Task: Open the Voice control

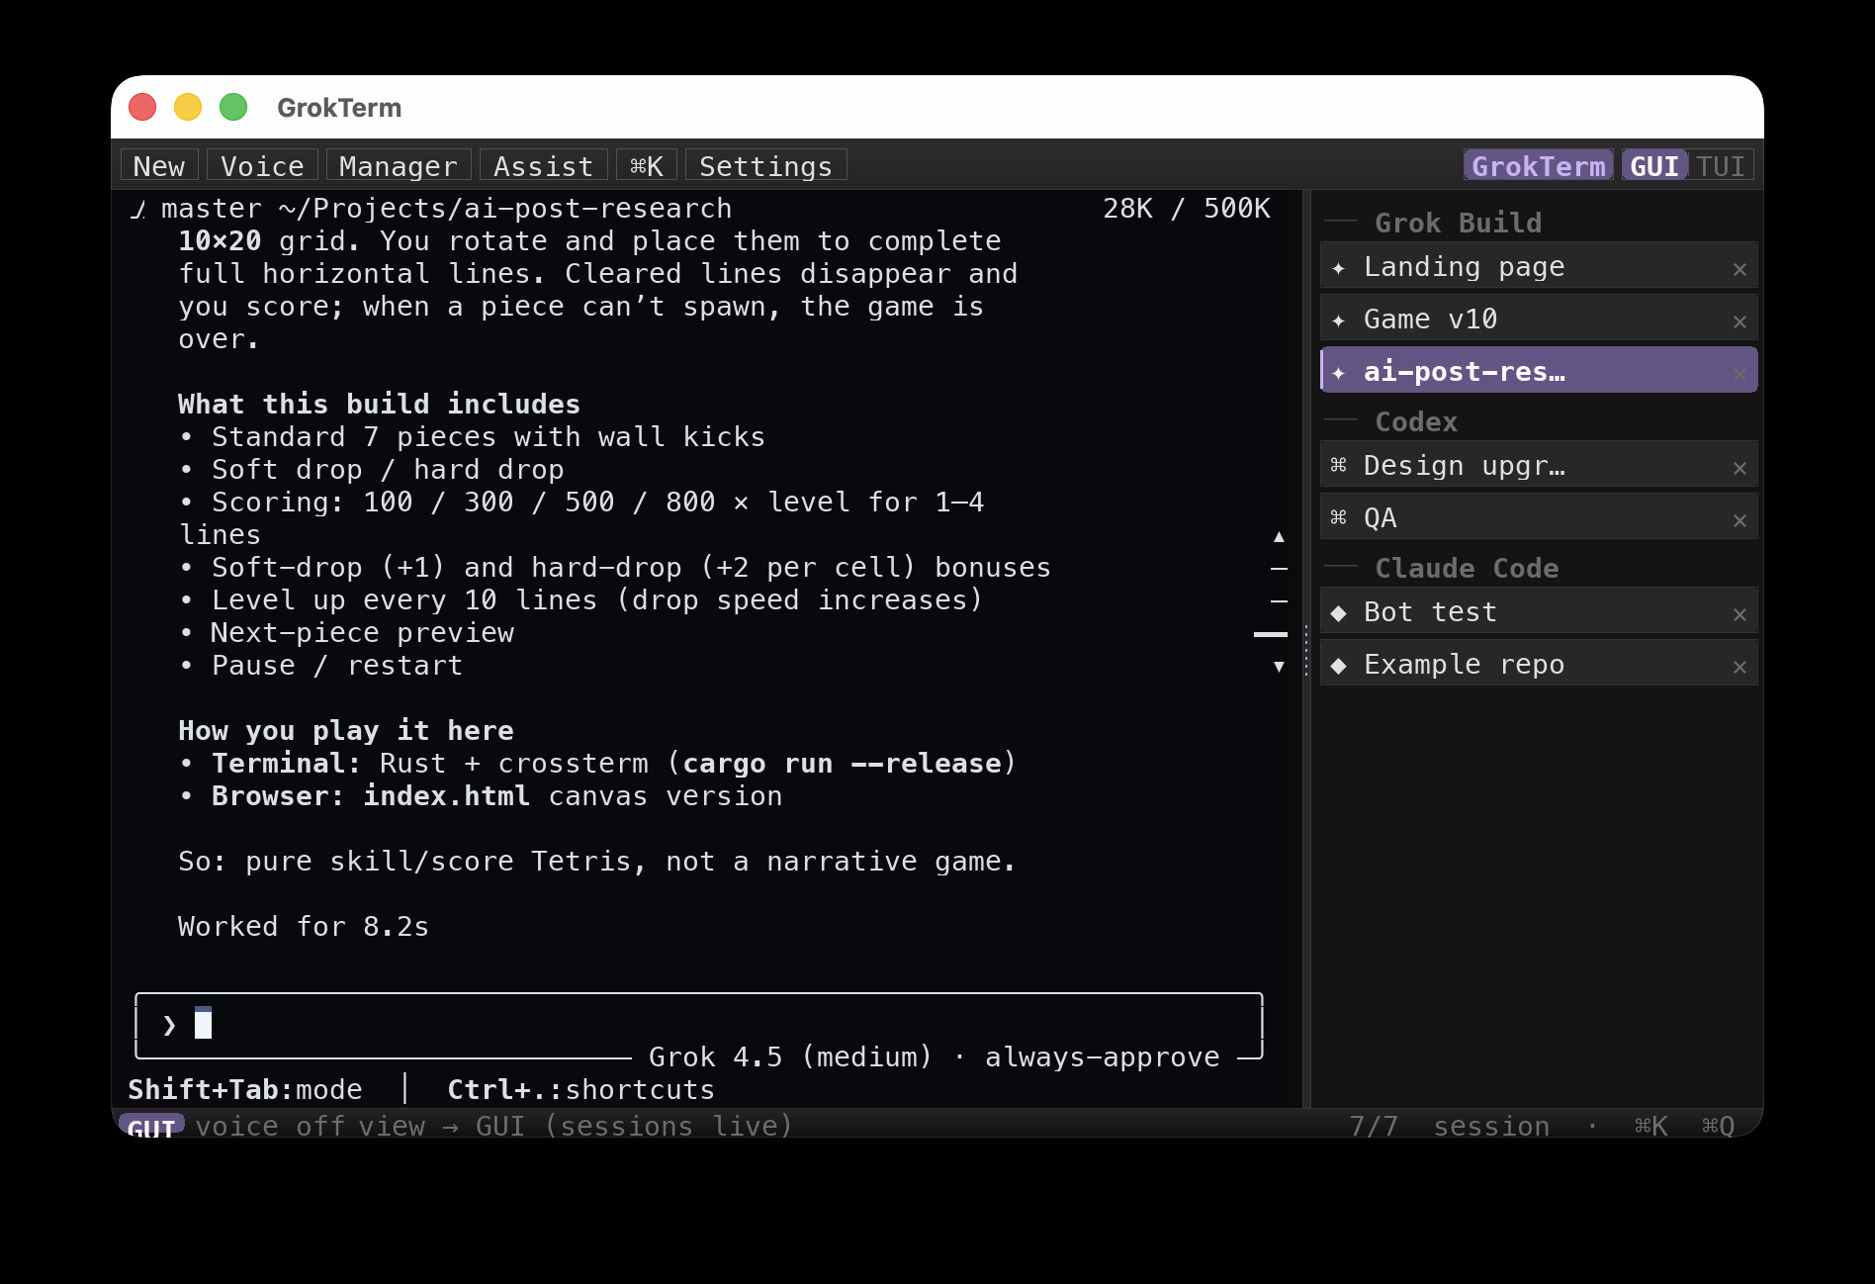Action: [262, 166]
